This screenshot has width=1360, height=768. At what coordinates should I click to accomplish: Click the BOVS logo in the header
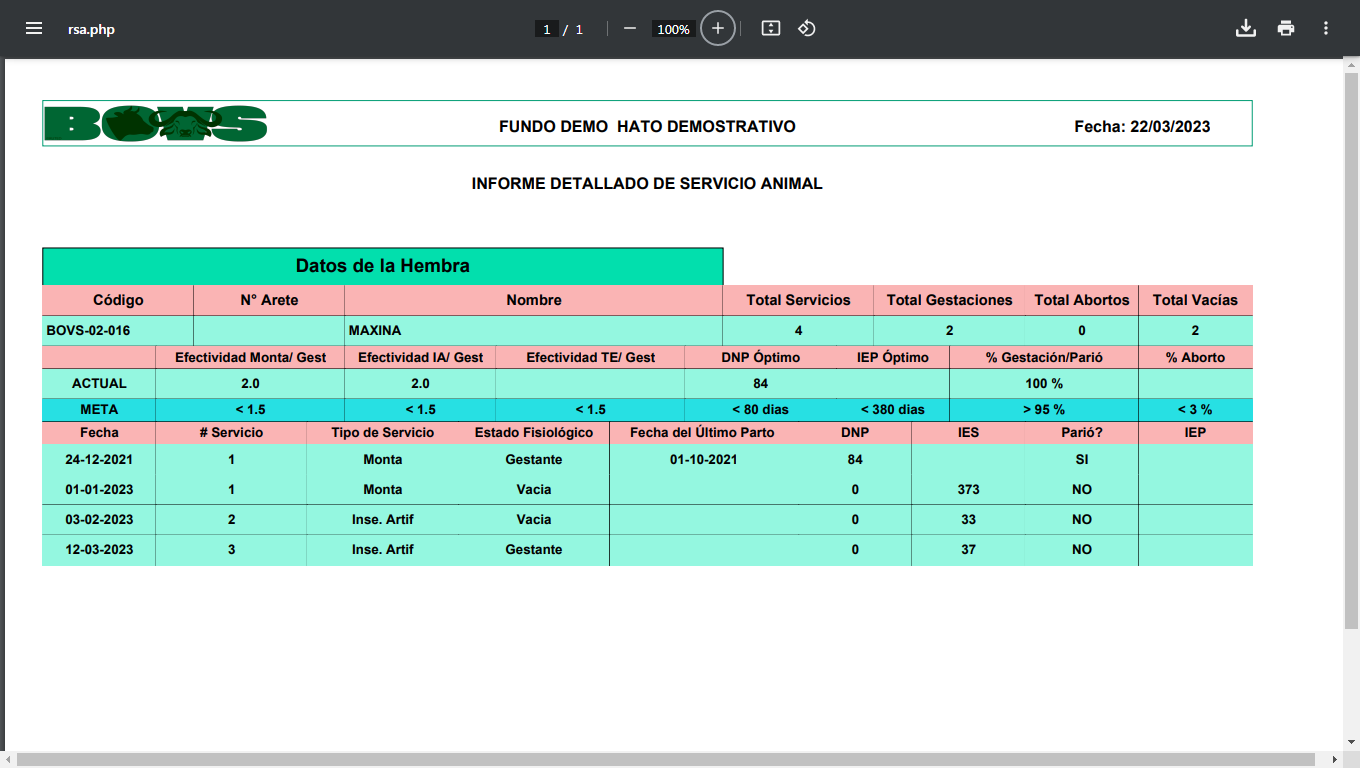[156, 124]
